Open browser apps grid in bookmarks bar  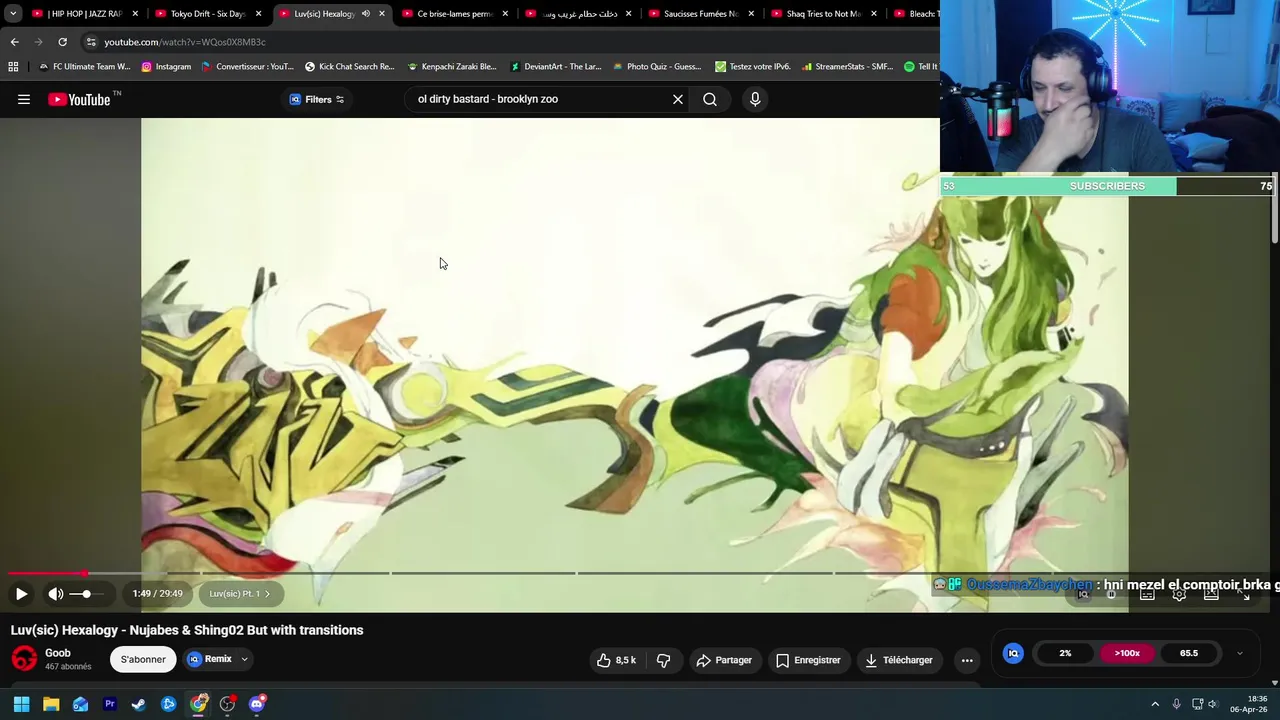coord(13,67)
